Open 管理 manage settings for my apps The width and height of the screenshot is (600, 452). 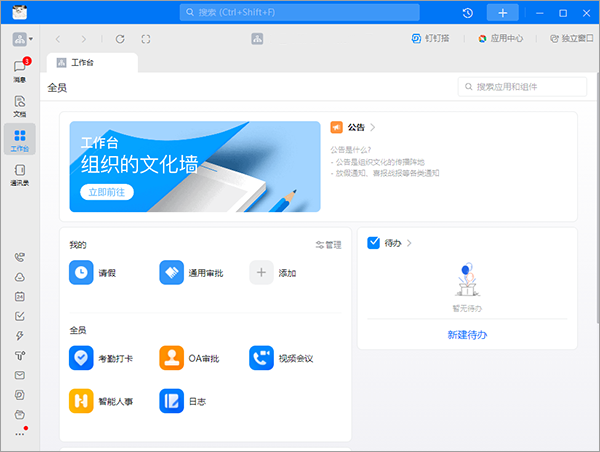328,245
